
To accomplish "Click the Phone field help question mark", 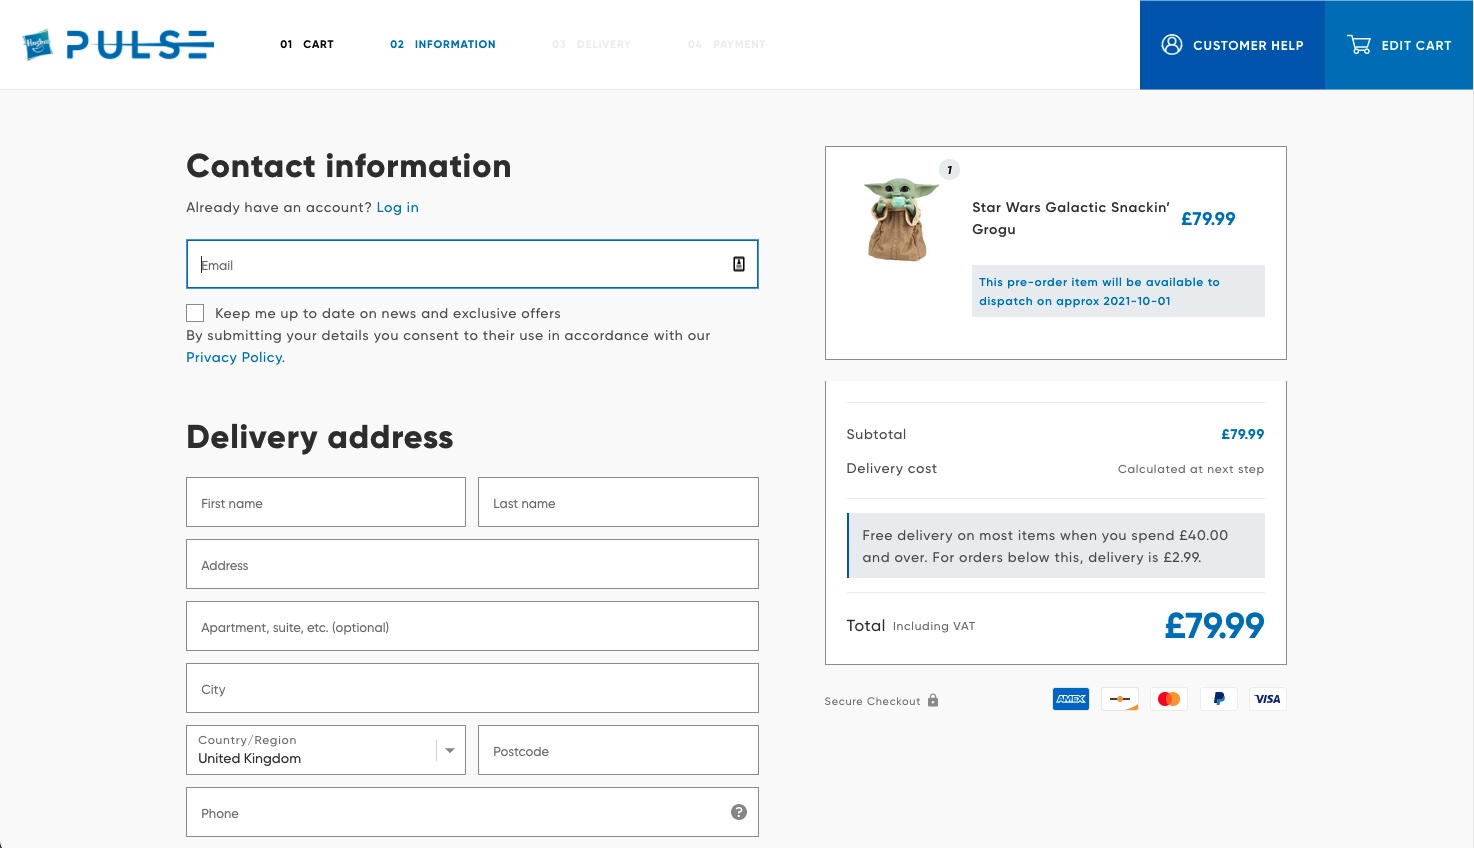I will [739, 812].
